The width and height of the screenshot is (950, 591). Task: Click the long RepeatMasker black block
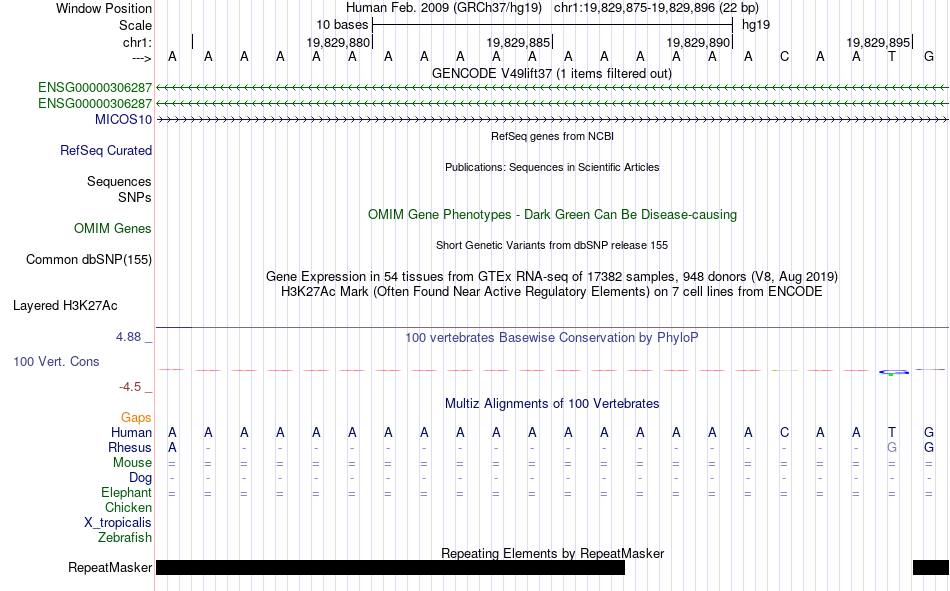click(390, 567)
